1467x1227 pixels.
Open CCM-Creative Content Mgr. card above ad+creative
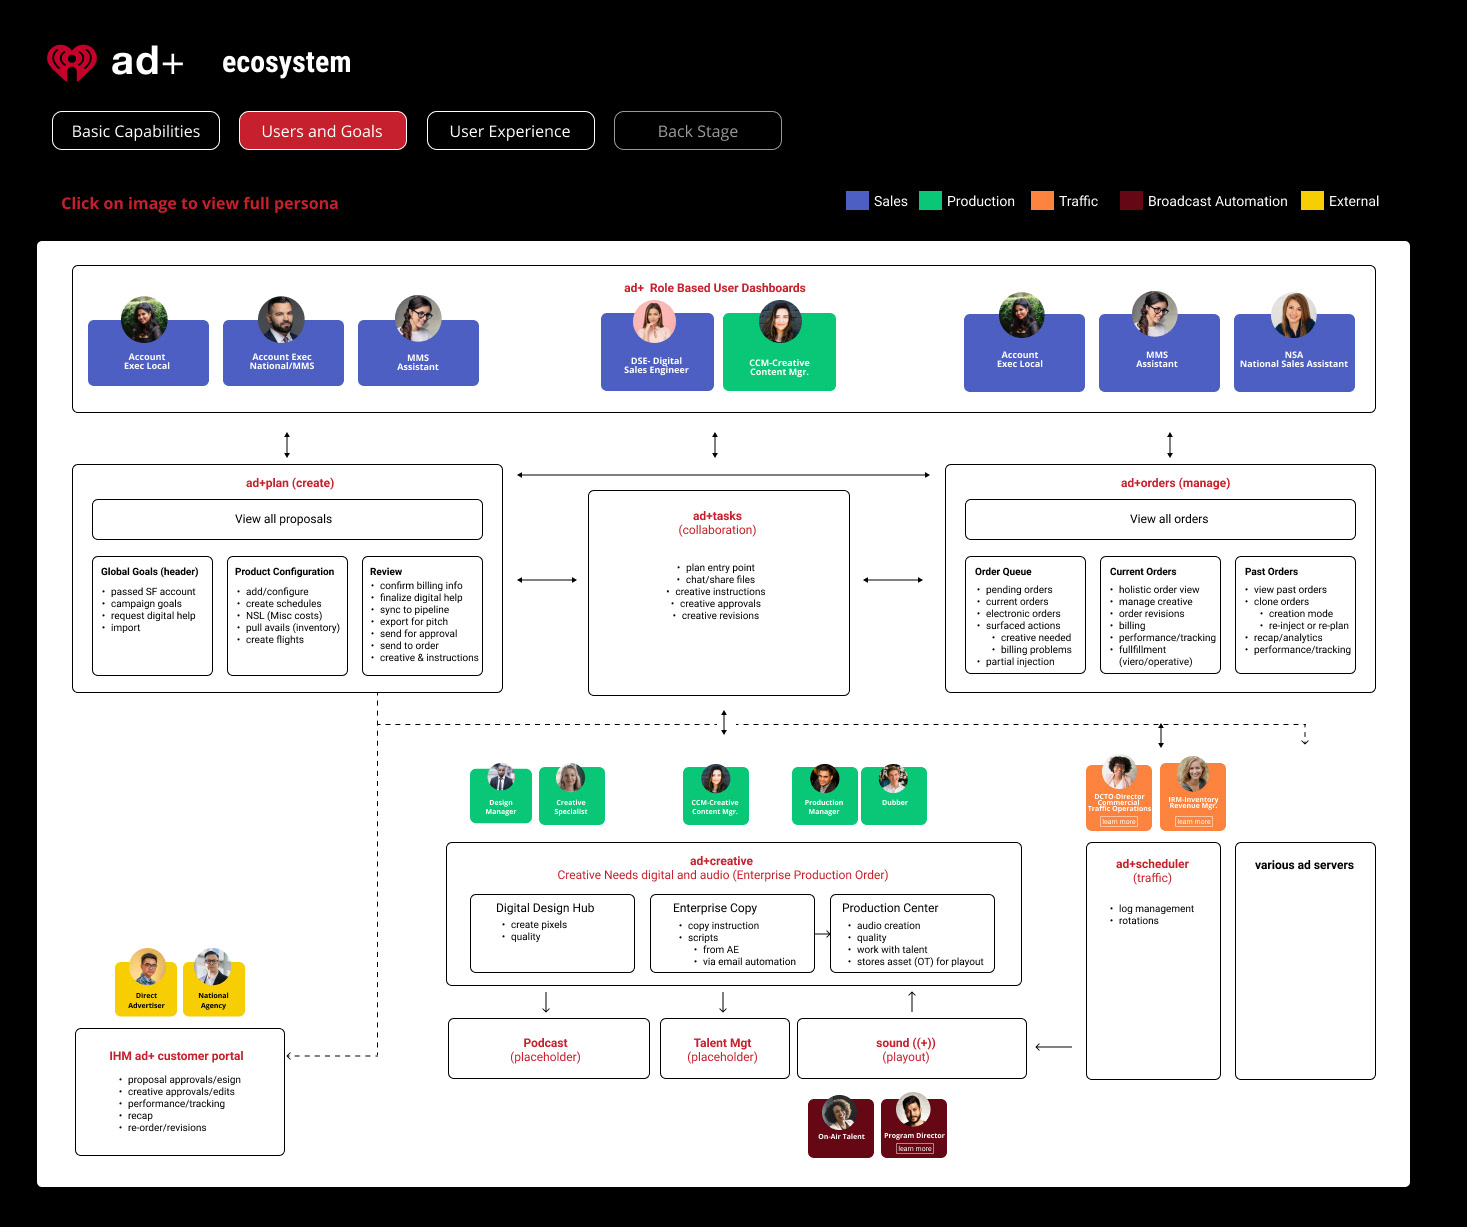click(x=715, y=795)
